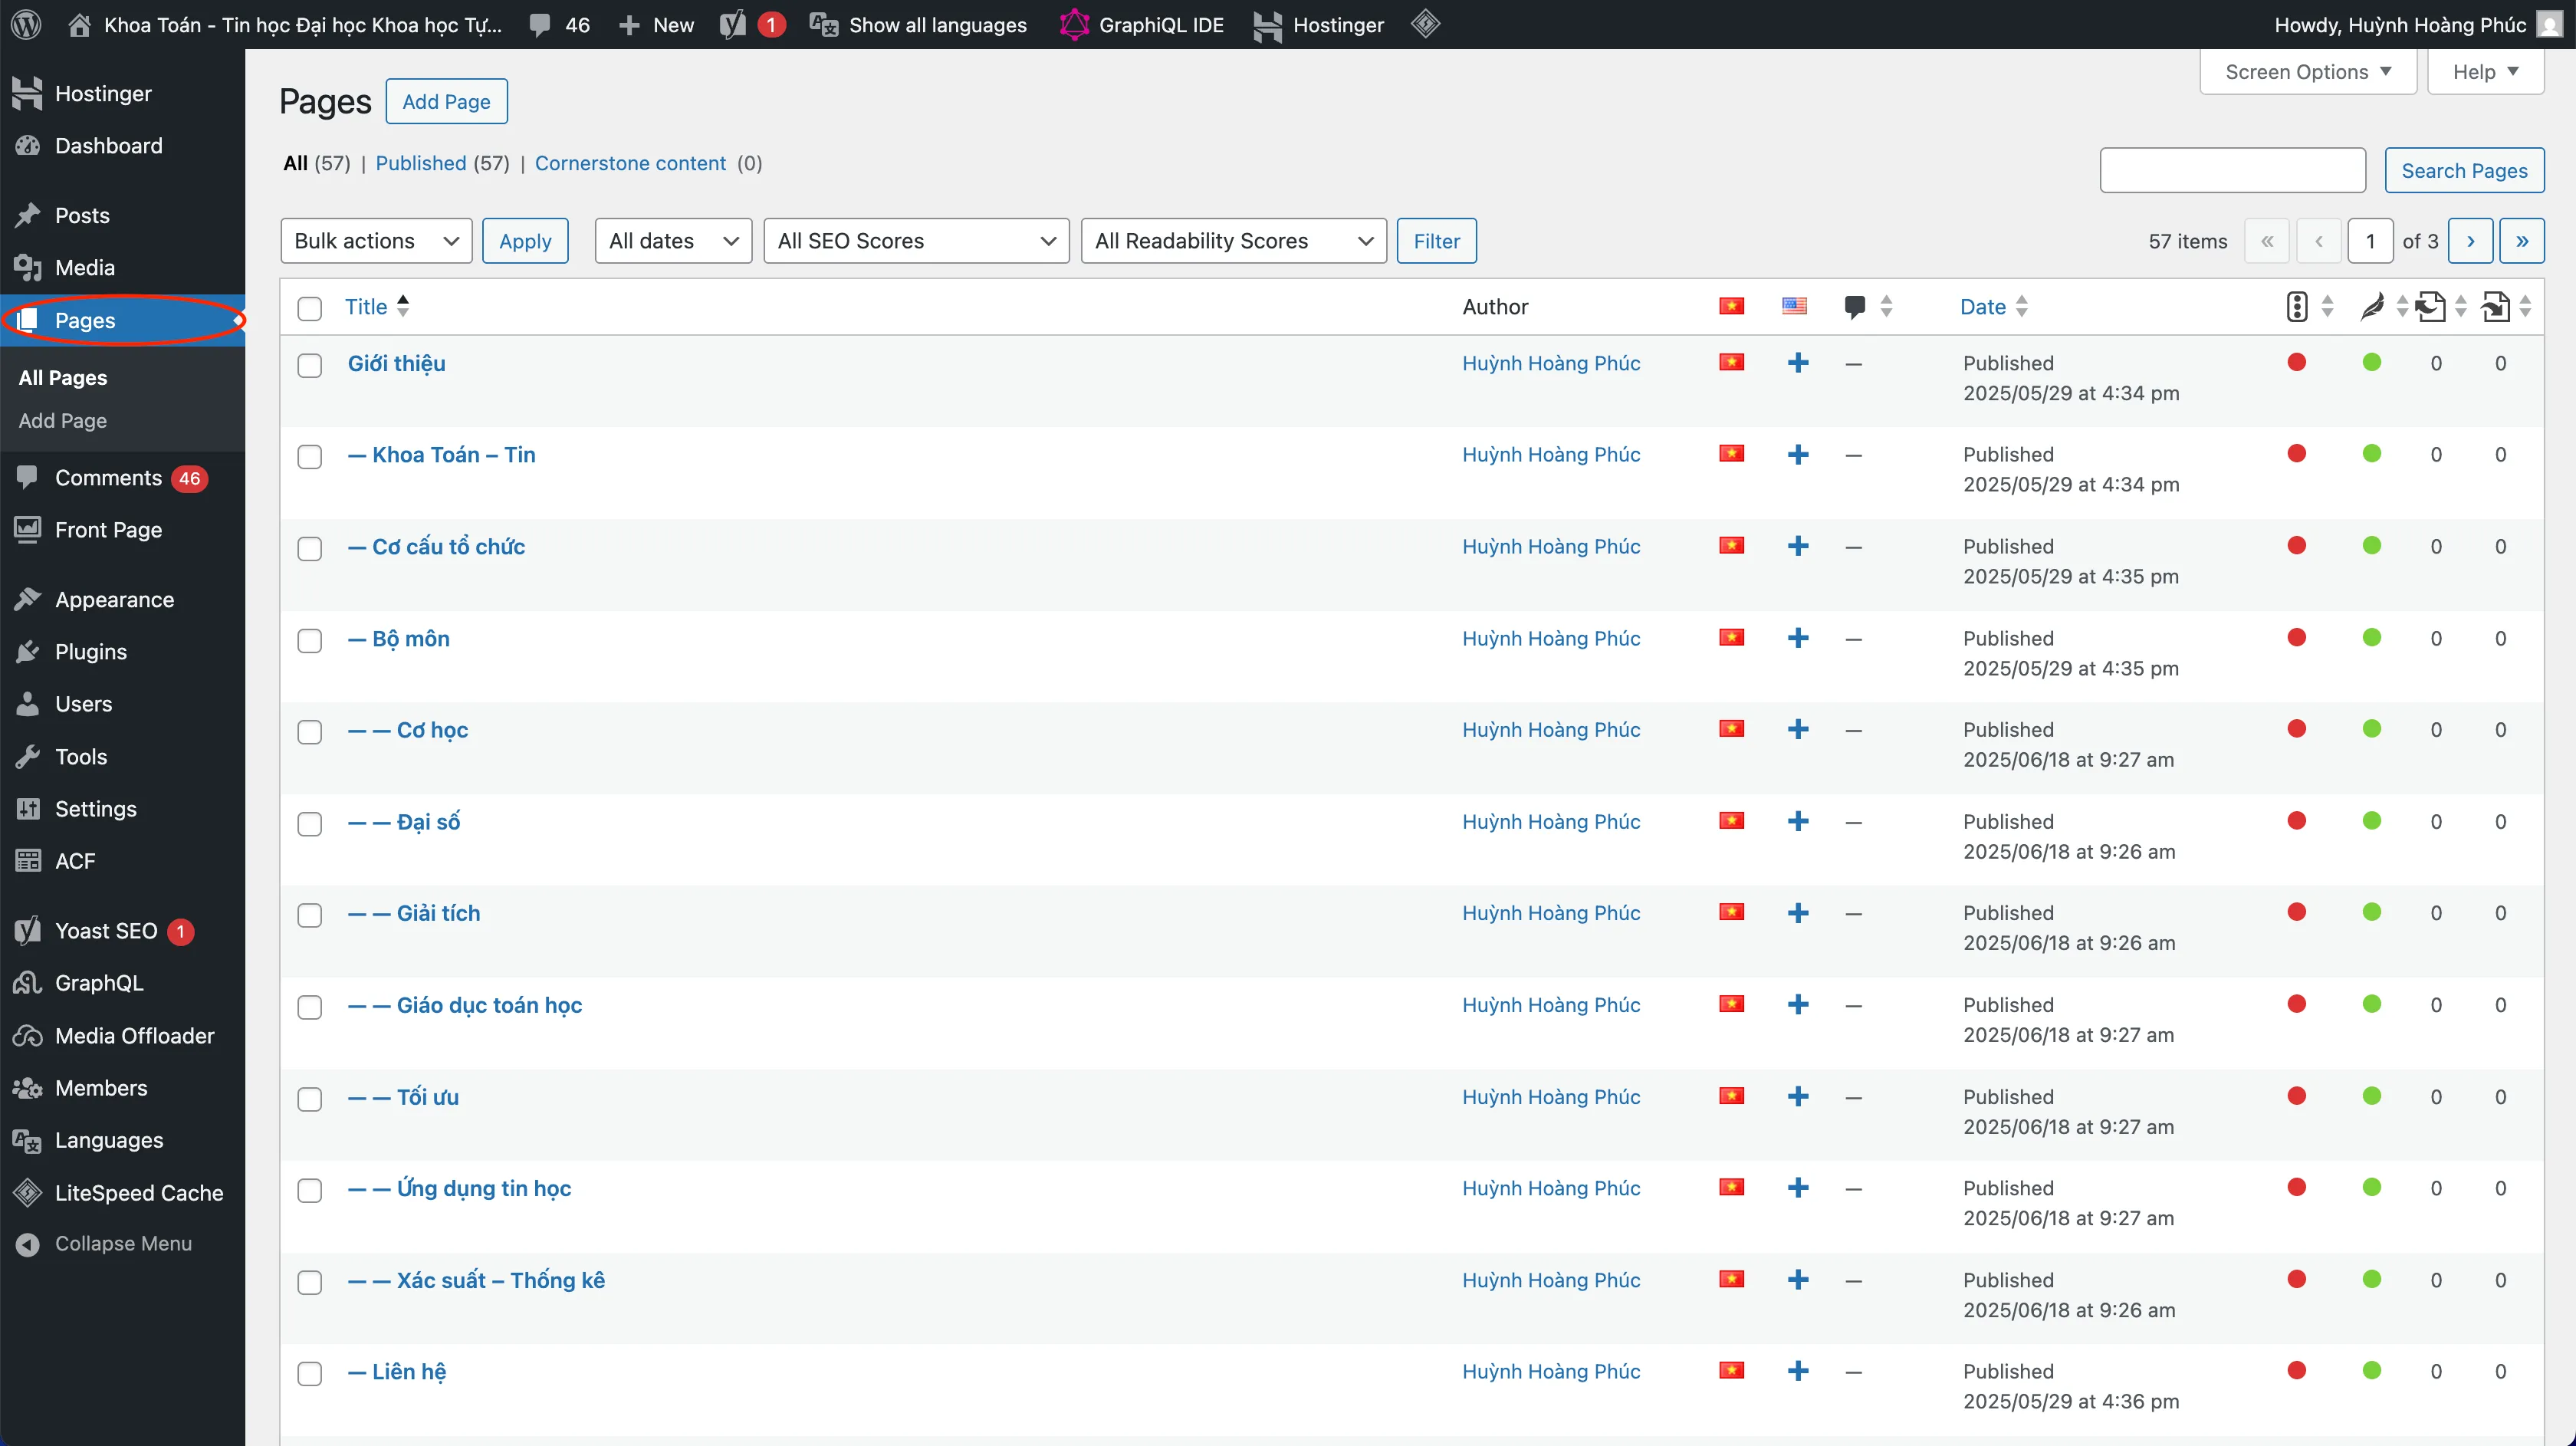Click the red SEO score dot for Cơ học
Viewport: 2576px width, 1446px height.
2297,729
